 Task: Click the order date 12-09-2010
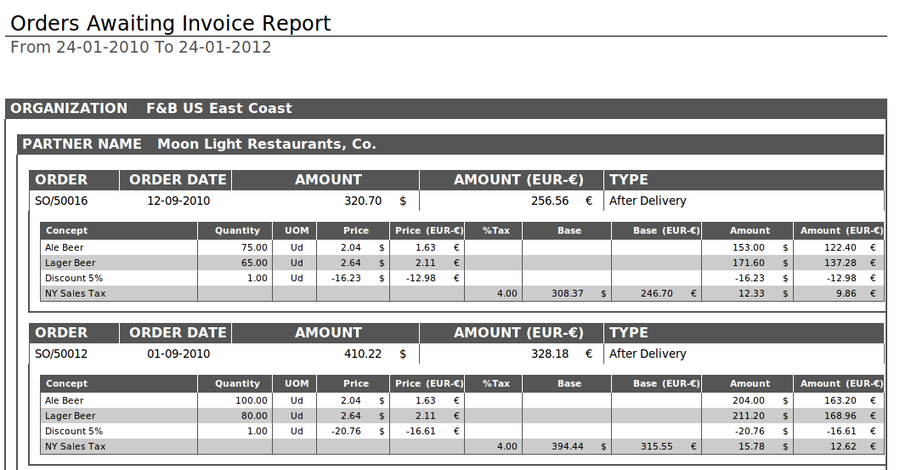point(178,200)
